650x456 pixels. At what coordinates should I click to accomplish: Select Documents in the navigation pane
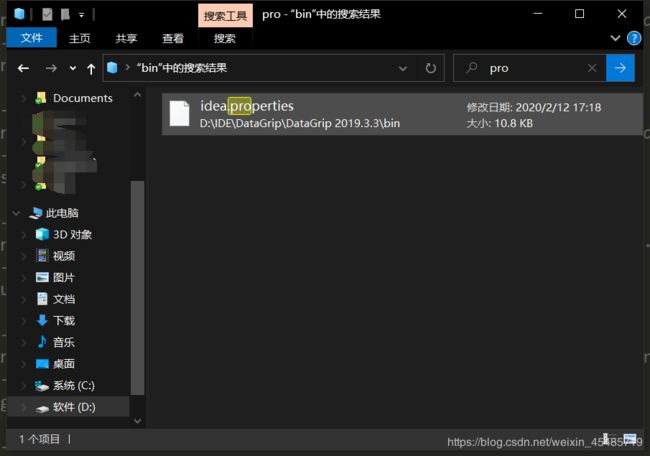82,98
